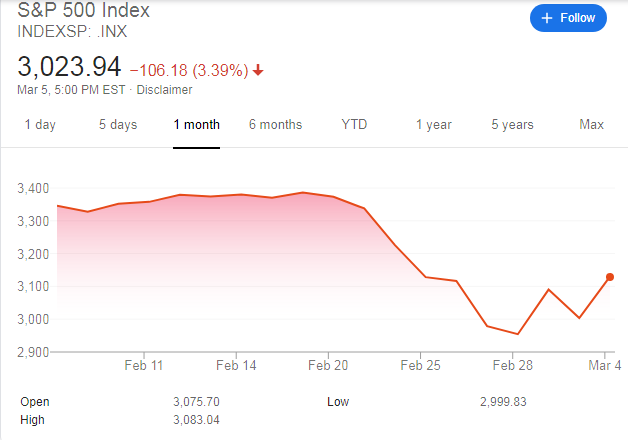
Task: Switch to the 6 months view
Action: pyautogui.click(x=275, y=125)
